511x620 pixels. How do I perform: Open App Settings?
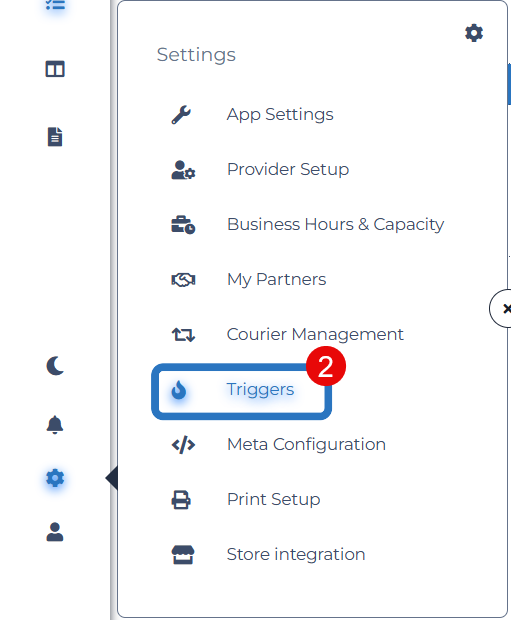coord(280,114)
